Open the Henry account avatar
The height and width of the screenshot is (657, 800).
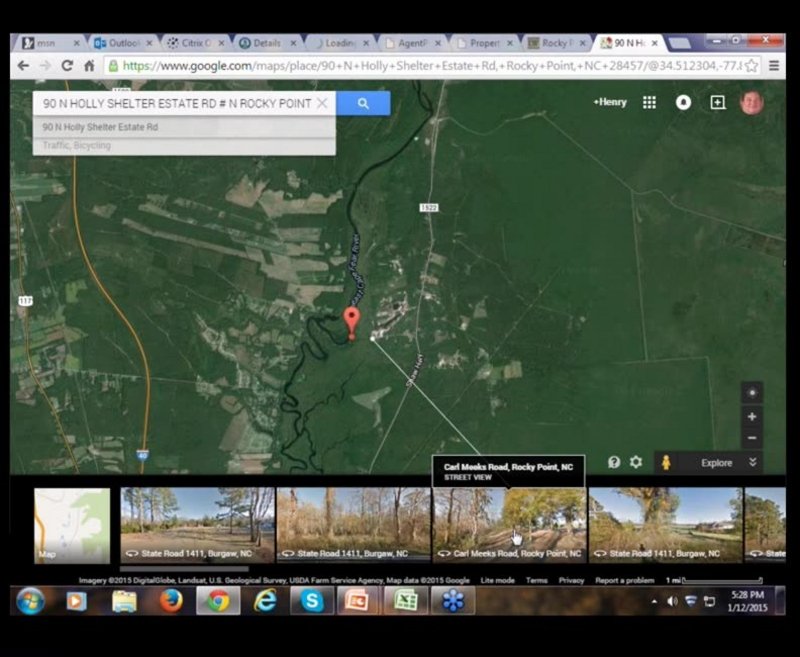tap(752, 103)
